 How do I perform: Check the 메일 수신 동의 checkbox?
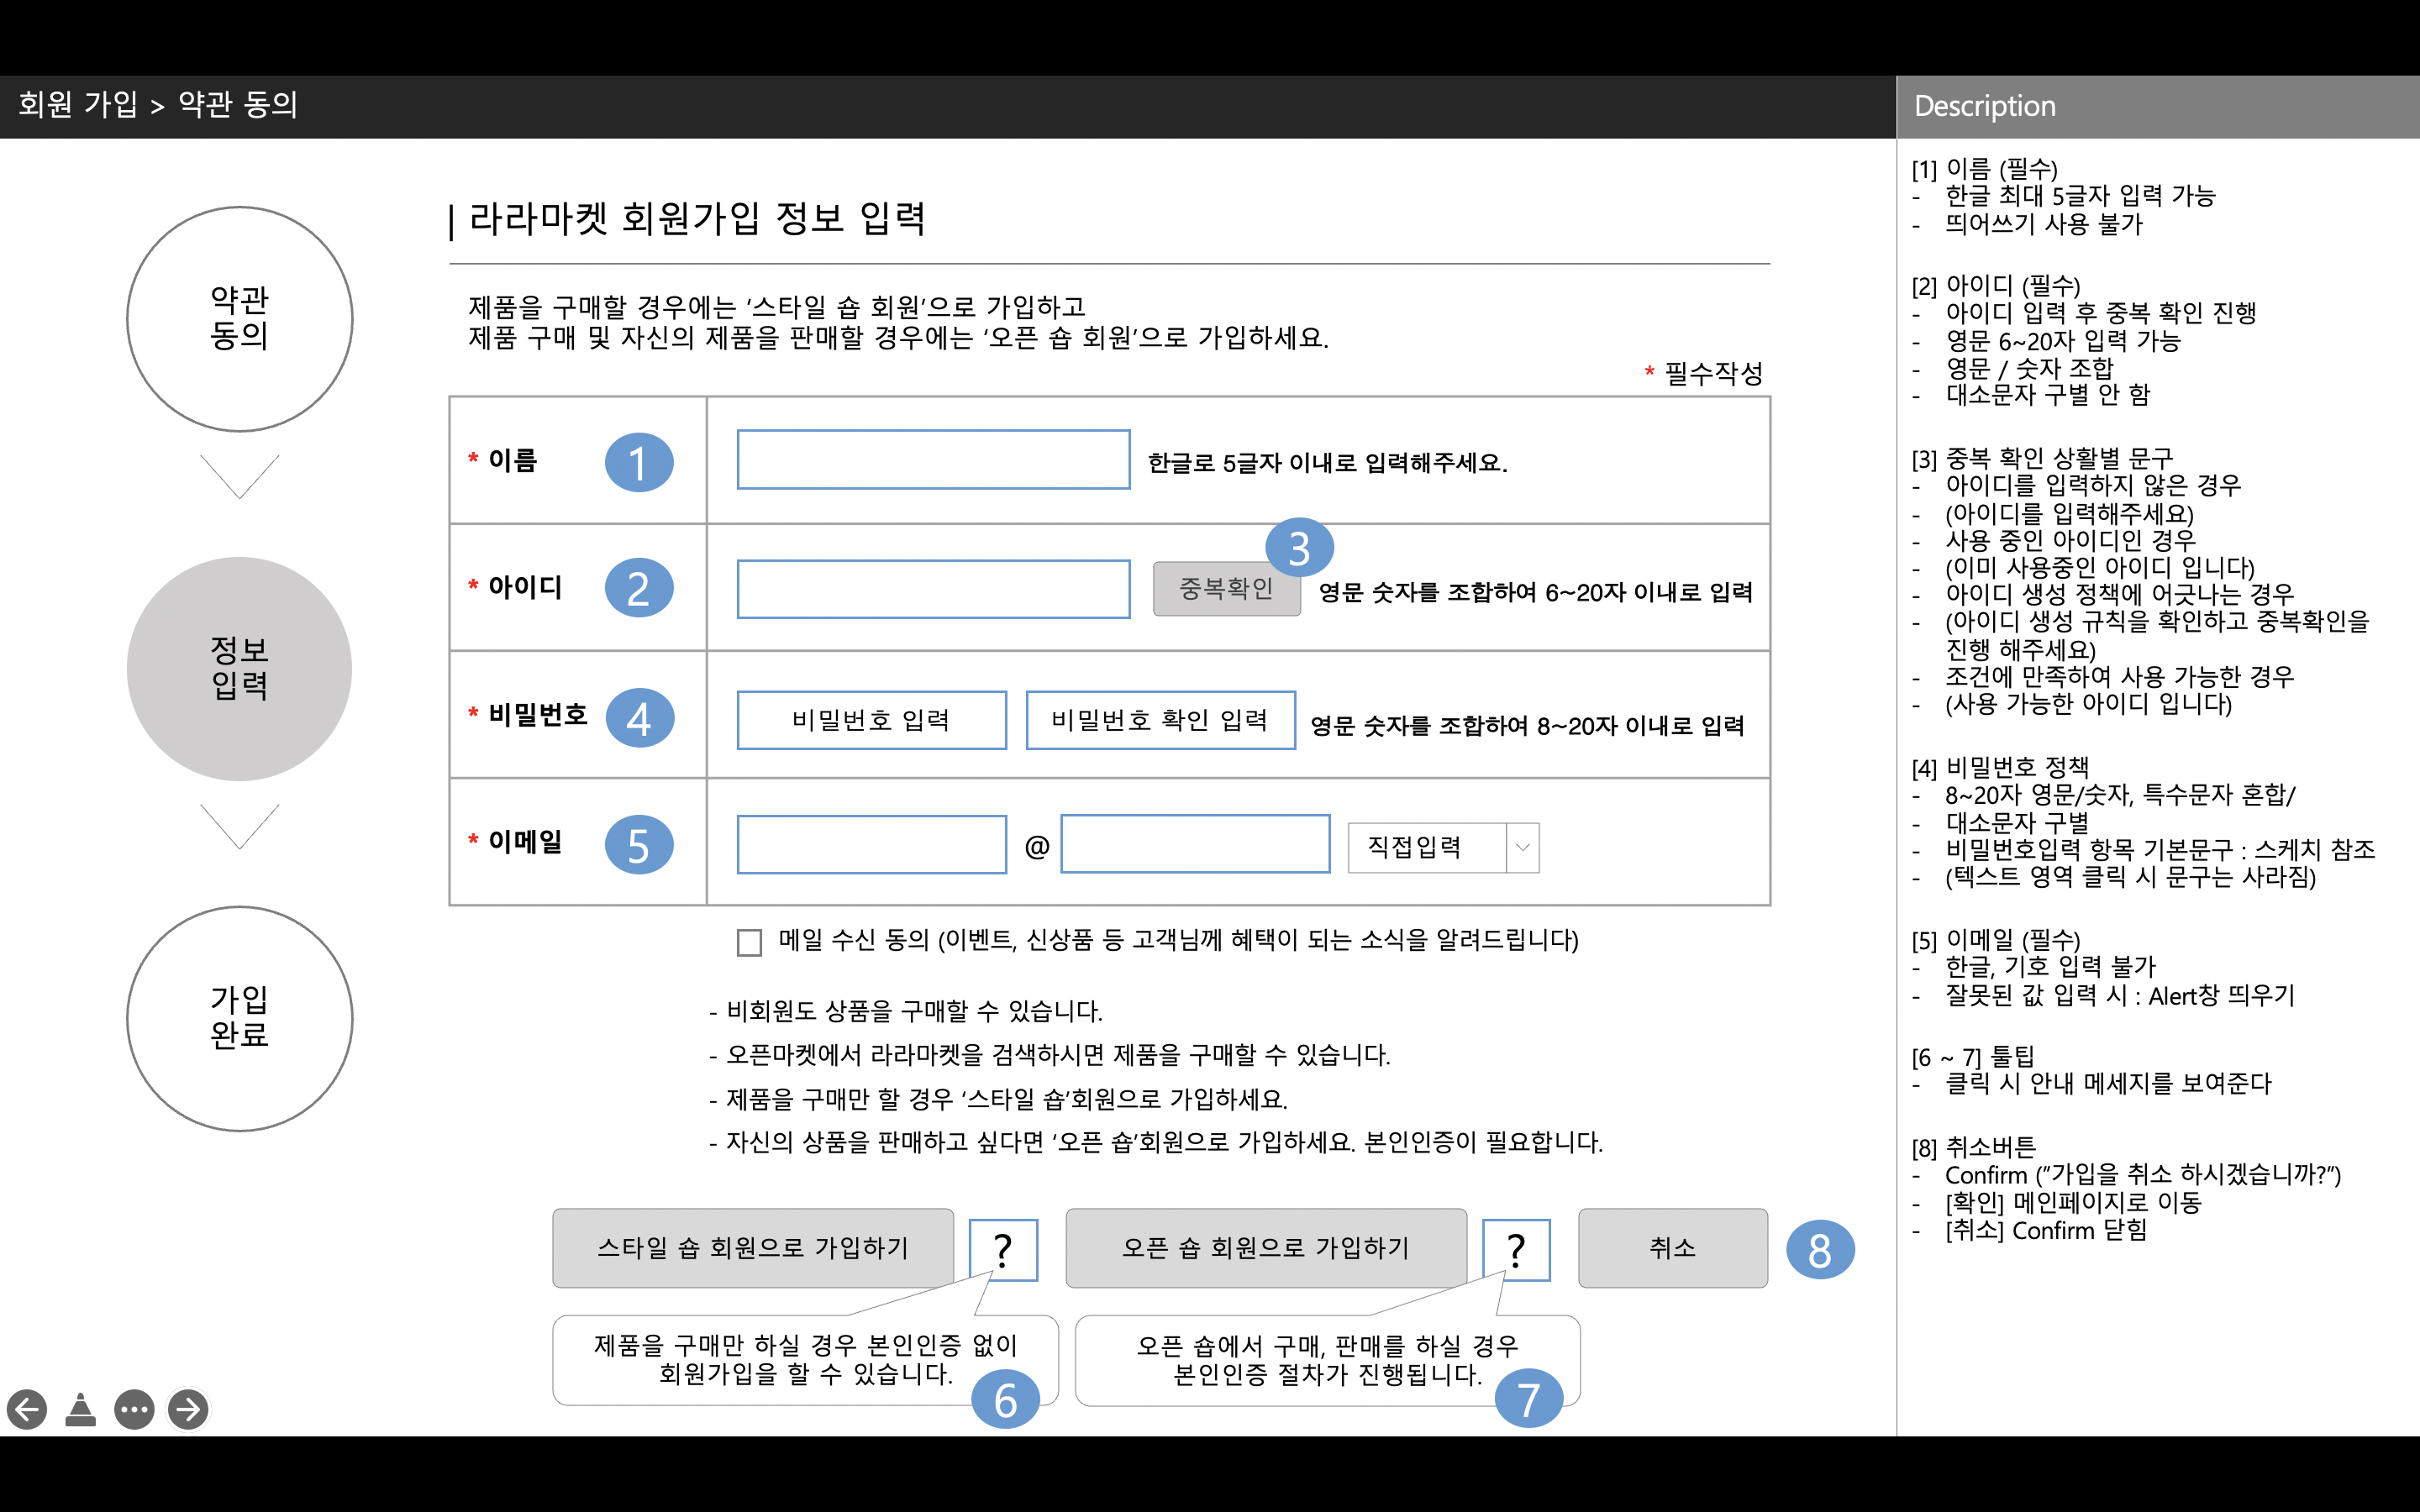[749, 942]
